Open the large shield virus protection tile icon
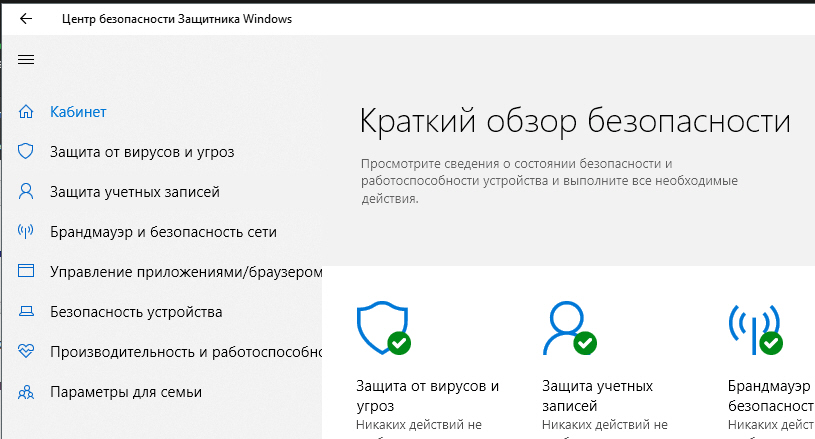815x439 pixels. pyautogui.click(x=384, y=328)
